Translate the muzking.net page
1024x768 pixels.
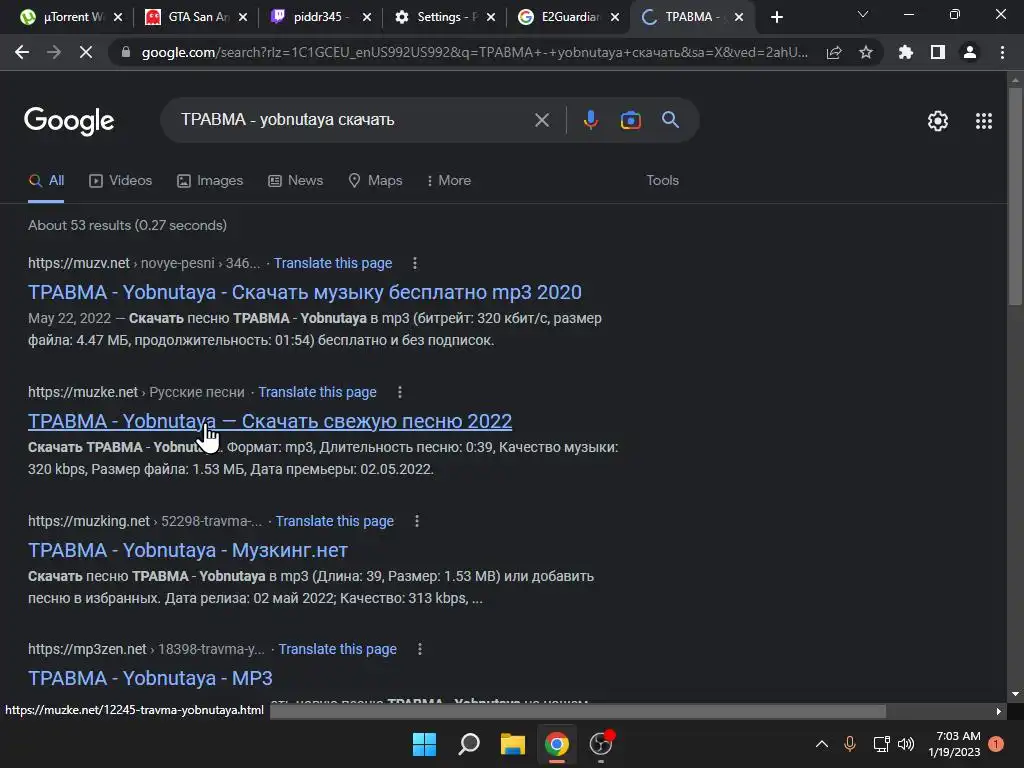tap(334, 521)
